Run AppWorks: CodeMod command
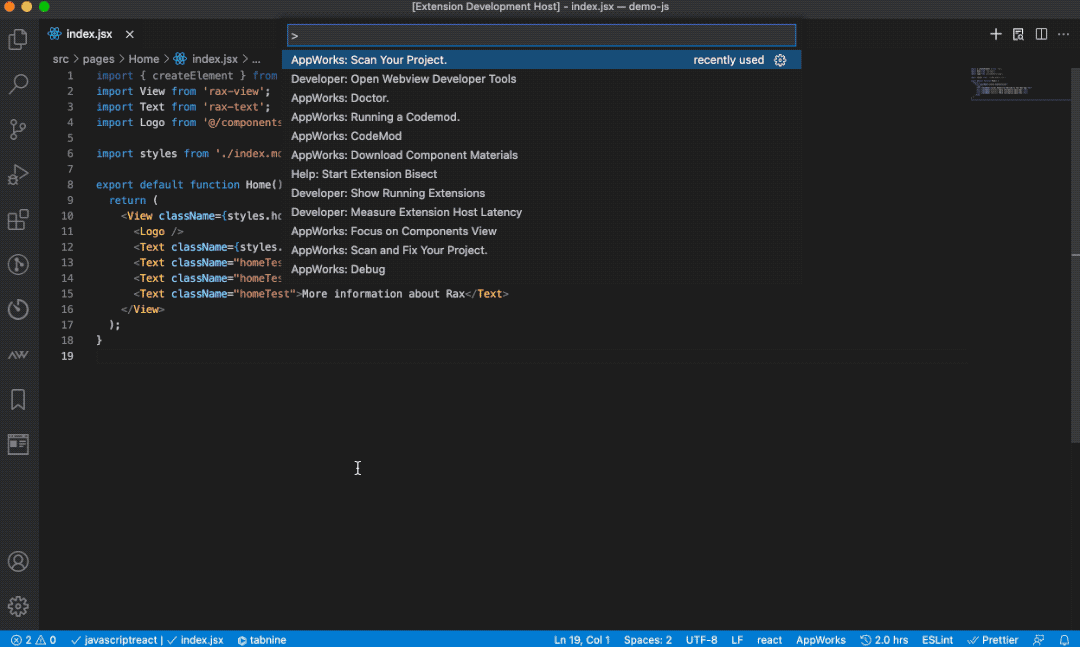 click(541, 136)
